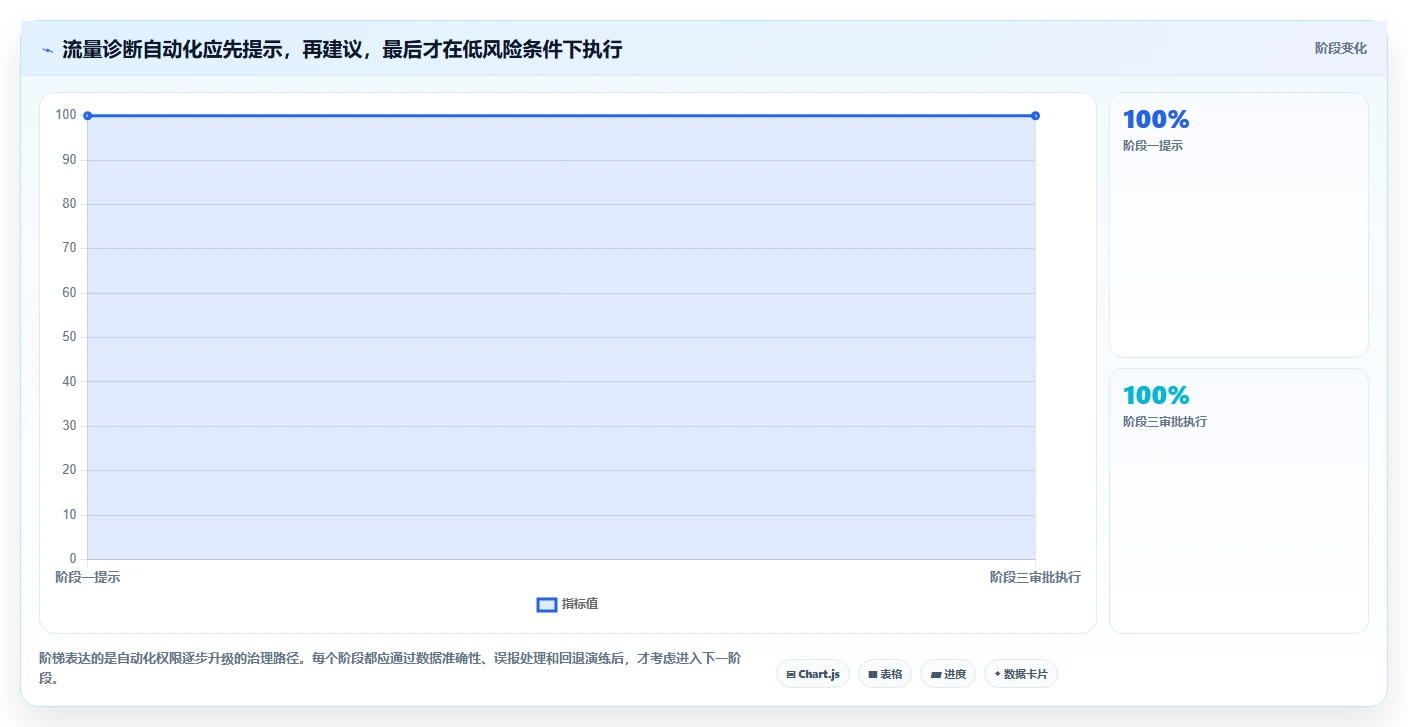Click the x-axis label 阶段一提示
This screenshot has height=727, width=1408.
point(88,577)
